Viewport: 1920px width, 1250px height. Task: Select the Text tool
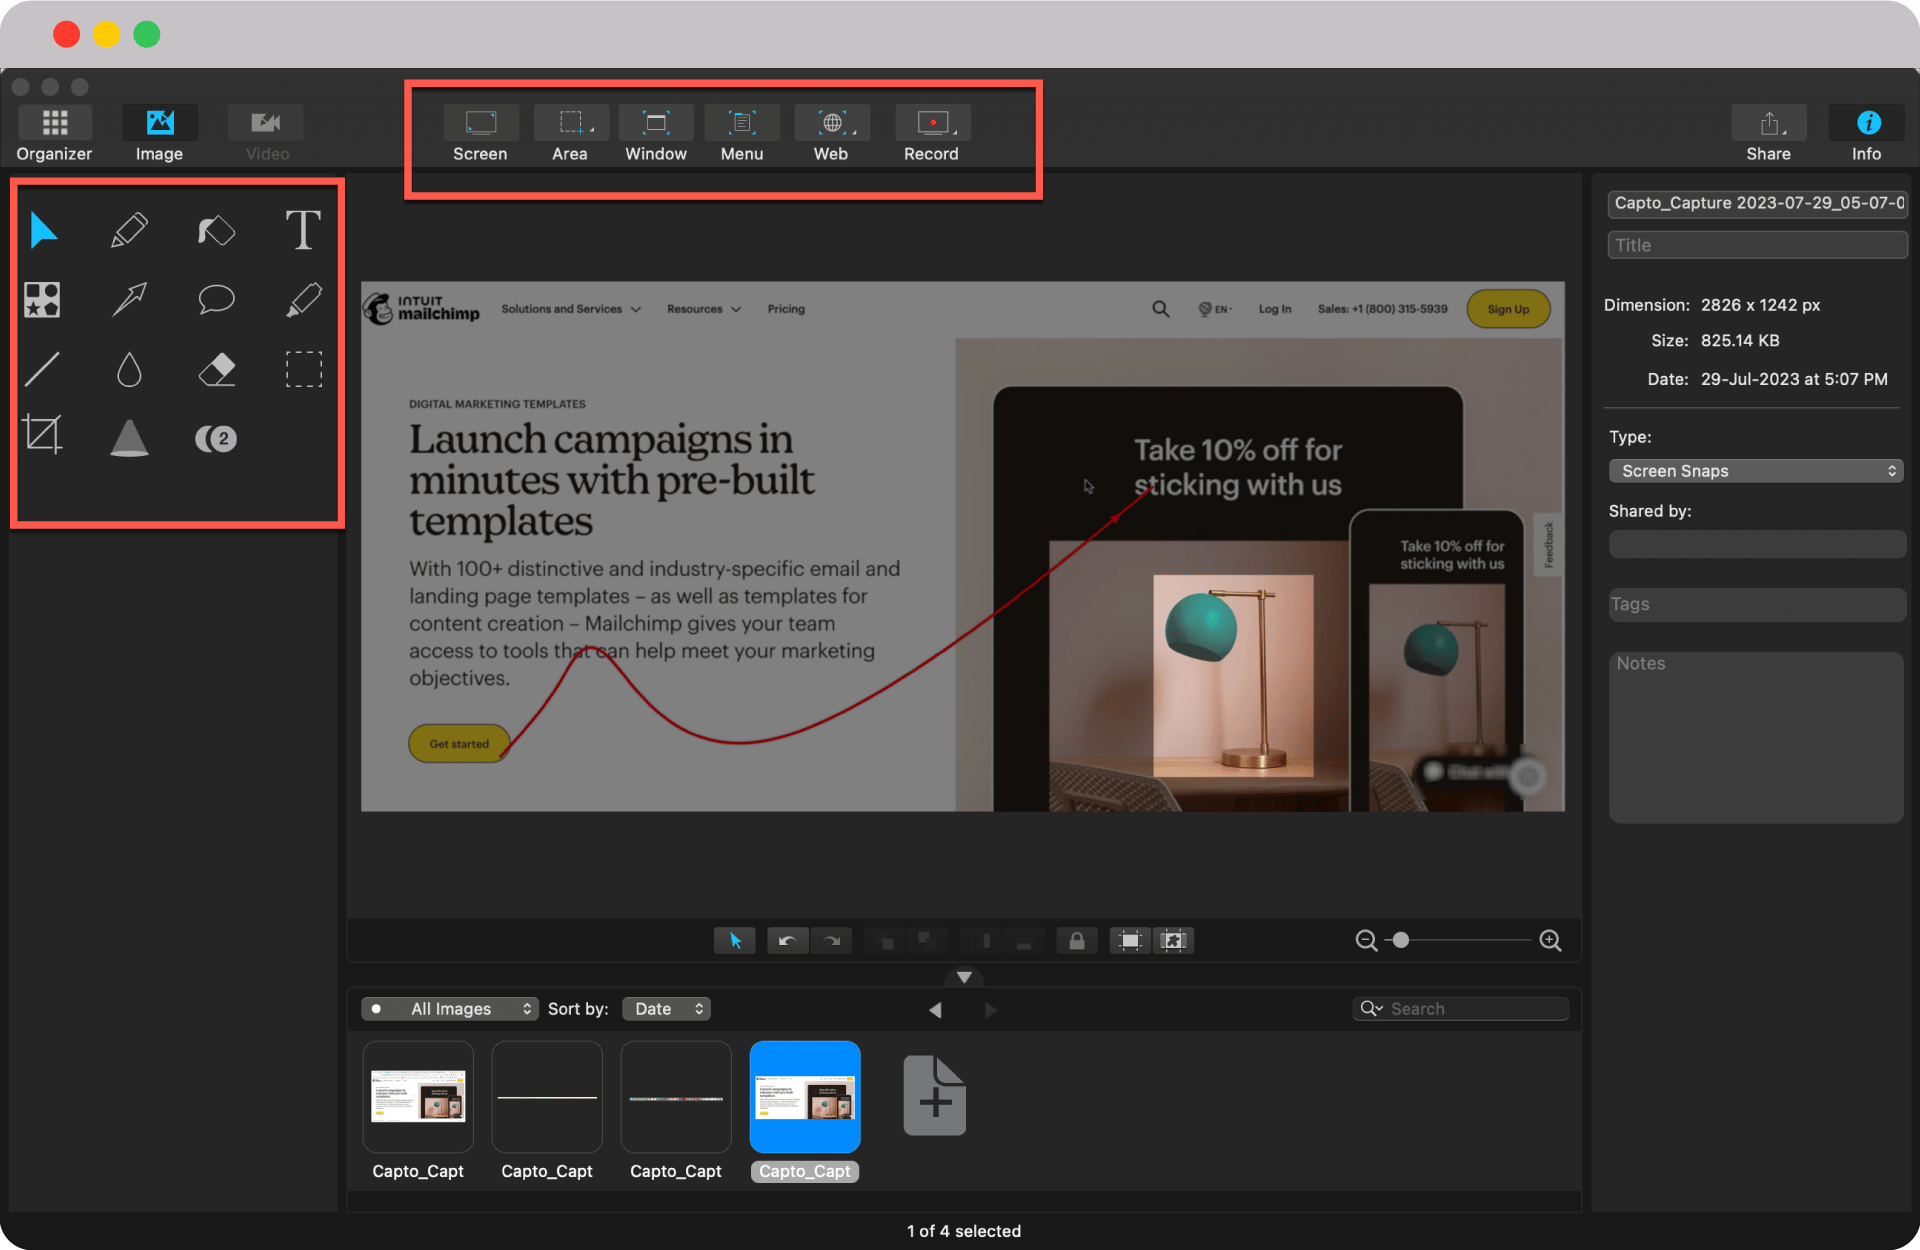tap(303, 230)
